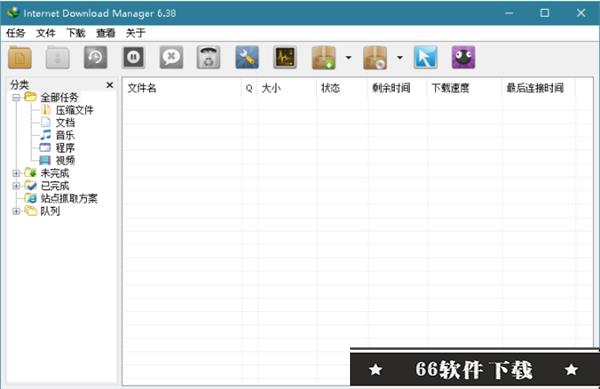600x389 pixels.
Task: Click the pause toolbar icon
Action: (133, 57)
